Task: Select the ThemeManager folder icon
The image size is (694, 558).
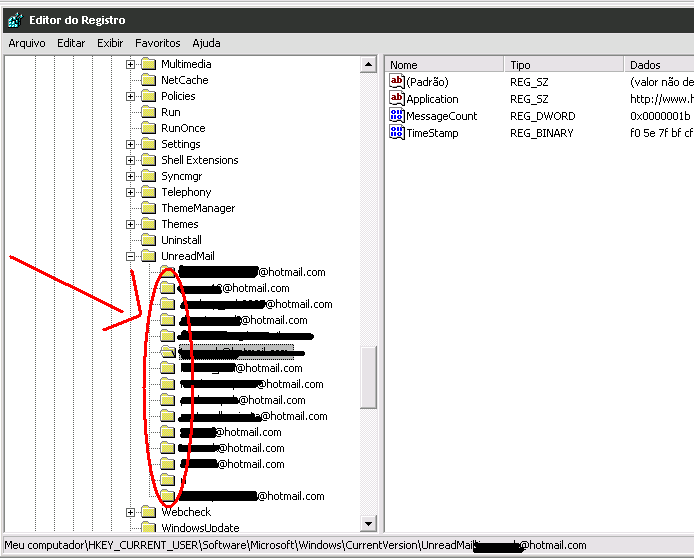Action: [x=149, y=208]
